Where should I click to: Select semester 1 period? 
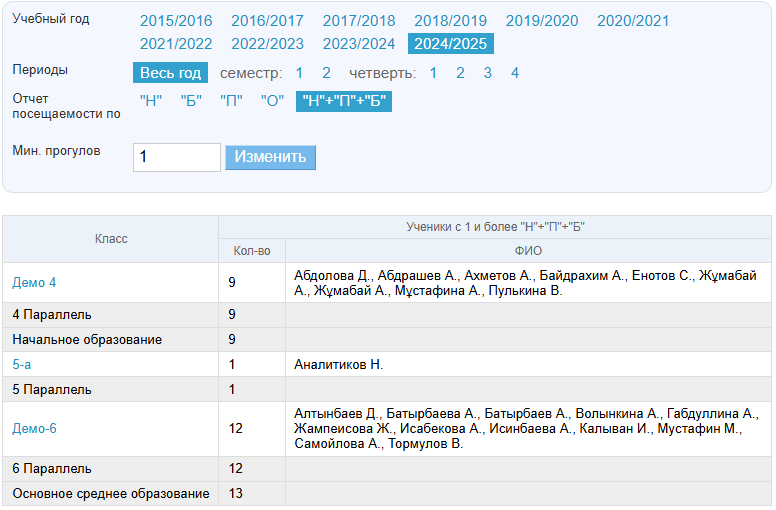tap(299, 73)
